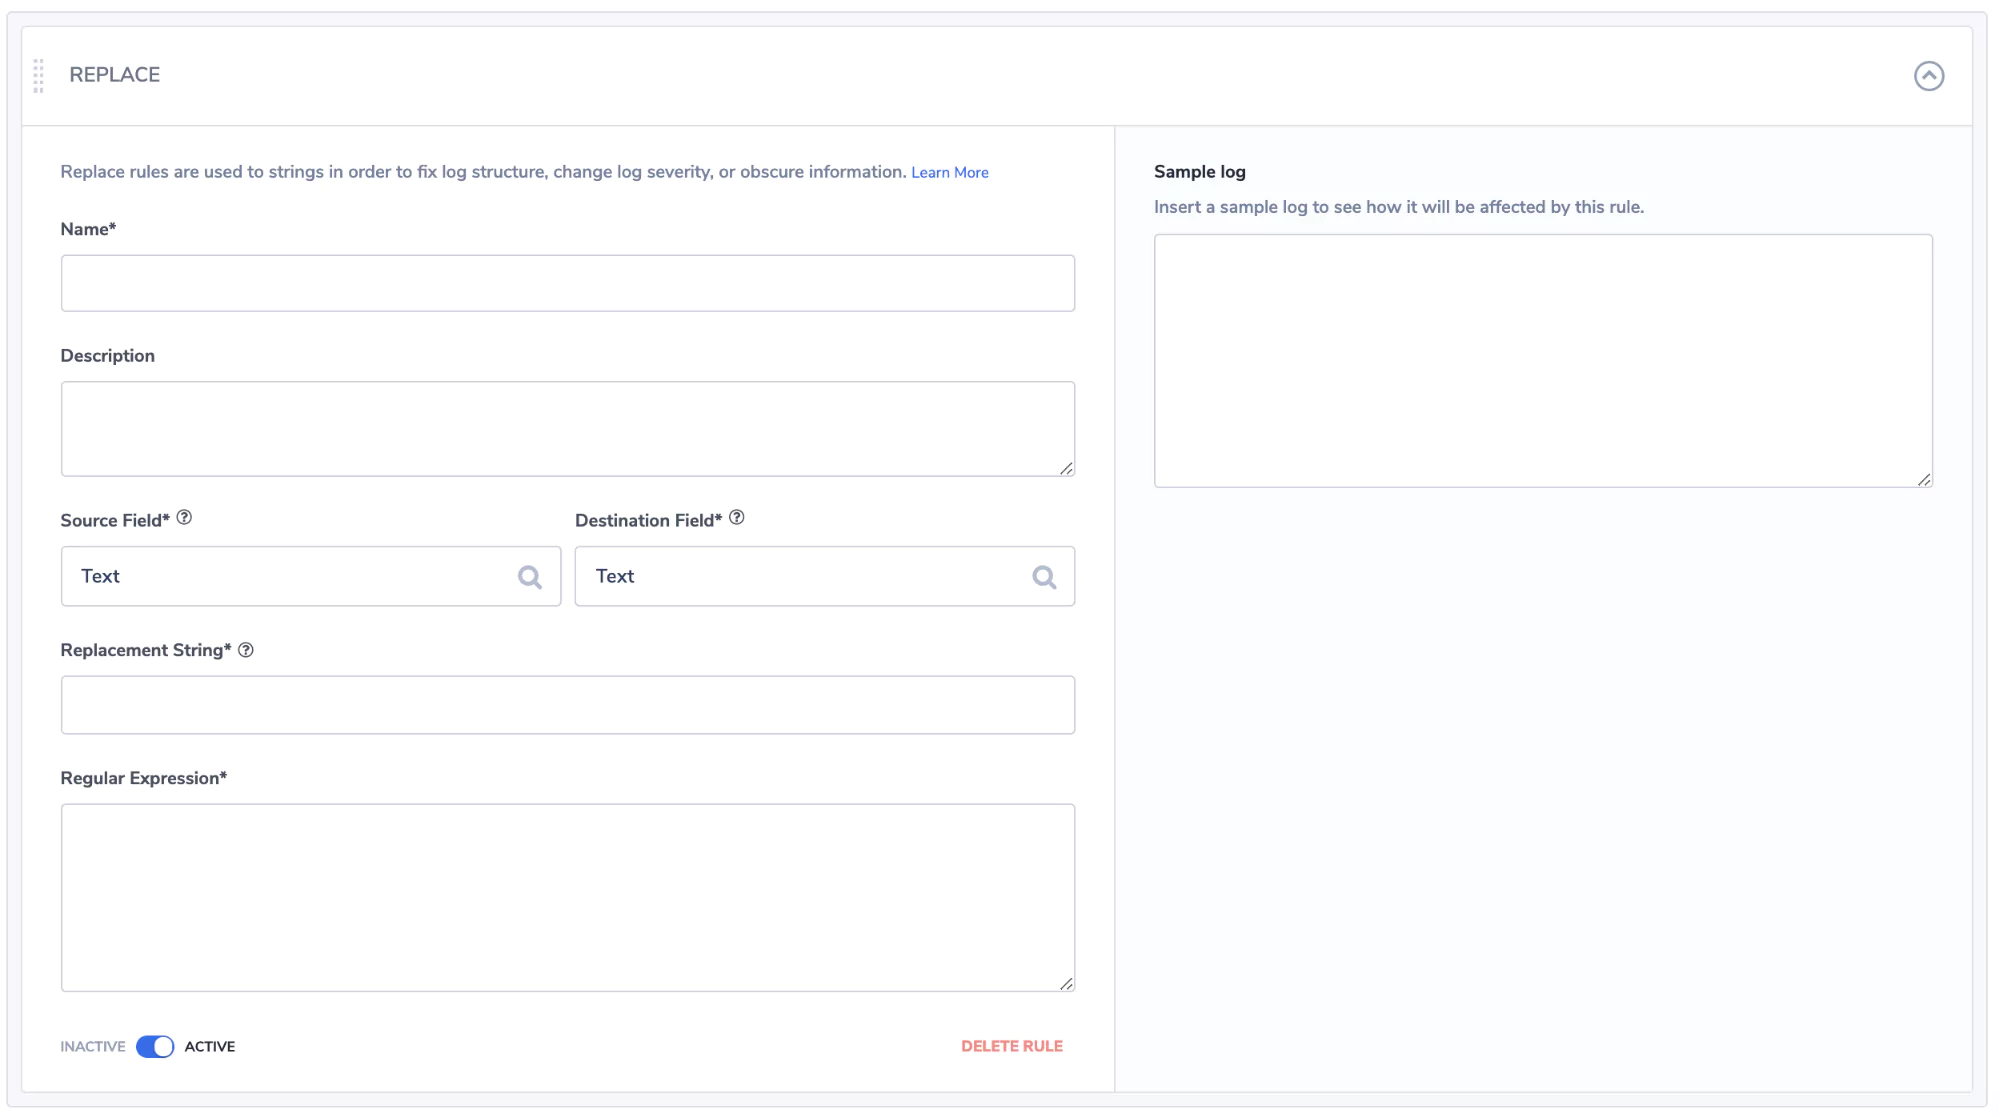Collapse the REPLACE rule panel

click(1928, 76)
